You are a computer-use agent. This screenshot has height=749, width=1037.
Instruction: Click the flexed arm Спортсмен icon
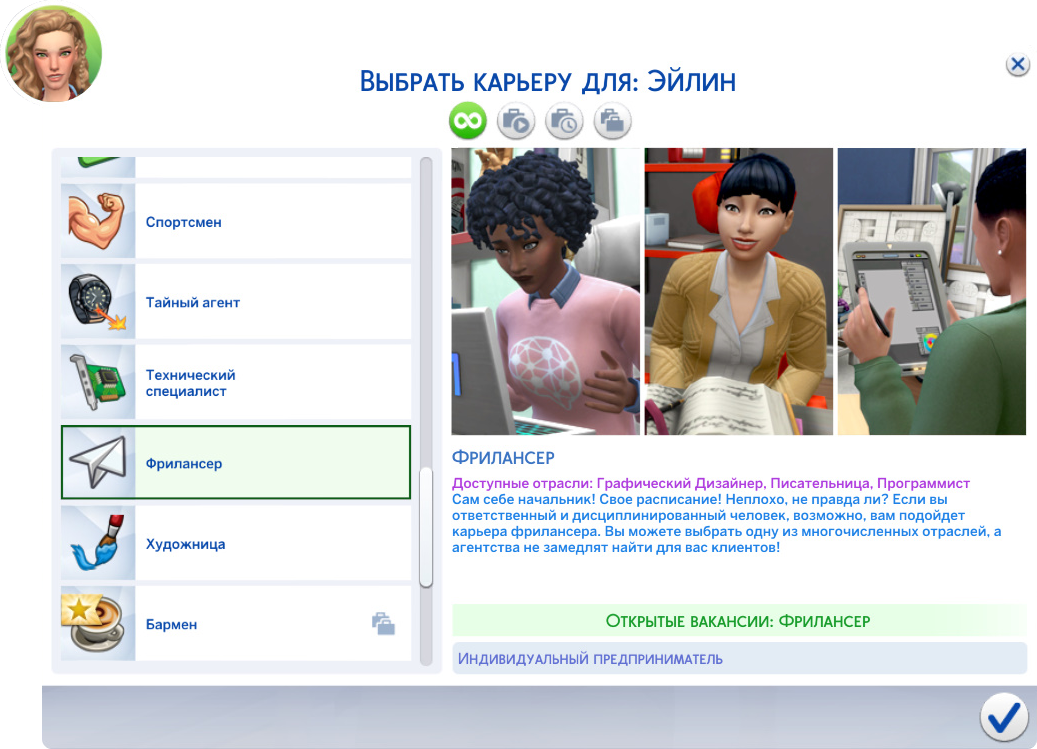(98, 221)
